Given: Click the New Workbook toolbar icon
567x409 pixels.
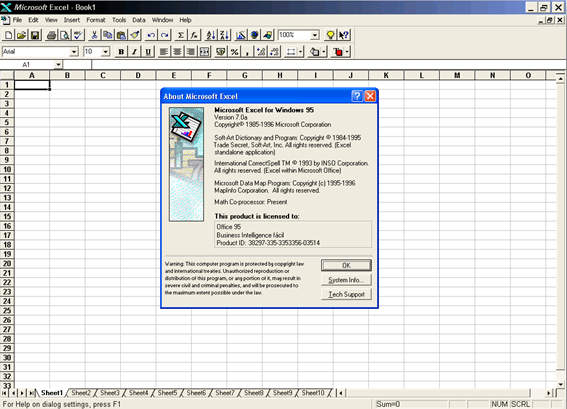Looking at the screenshot, I should pos(8,35).
